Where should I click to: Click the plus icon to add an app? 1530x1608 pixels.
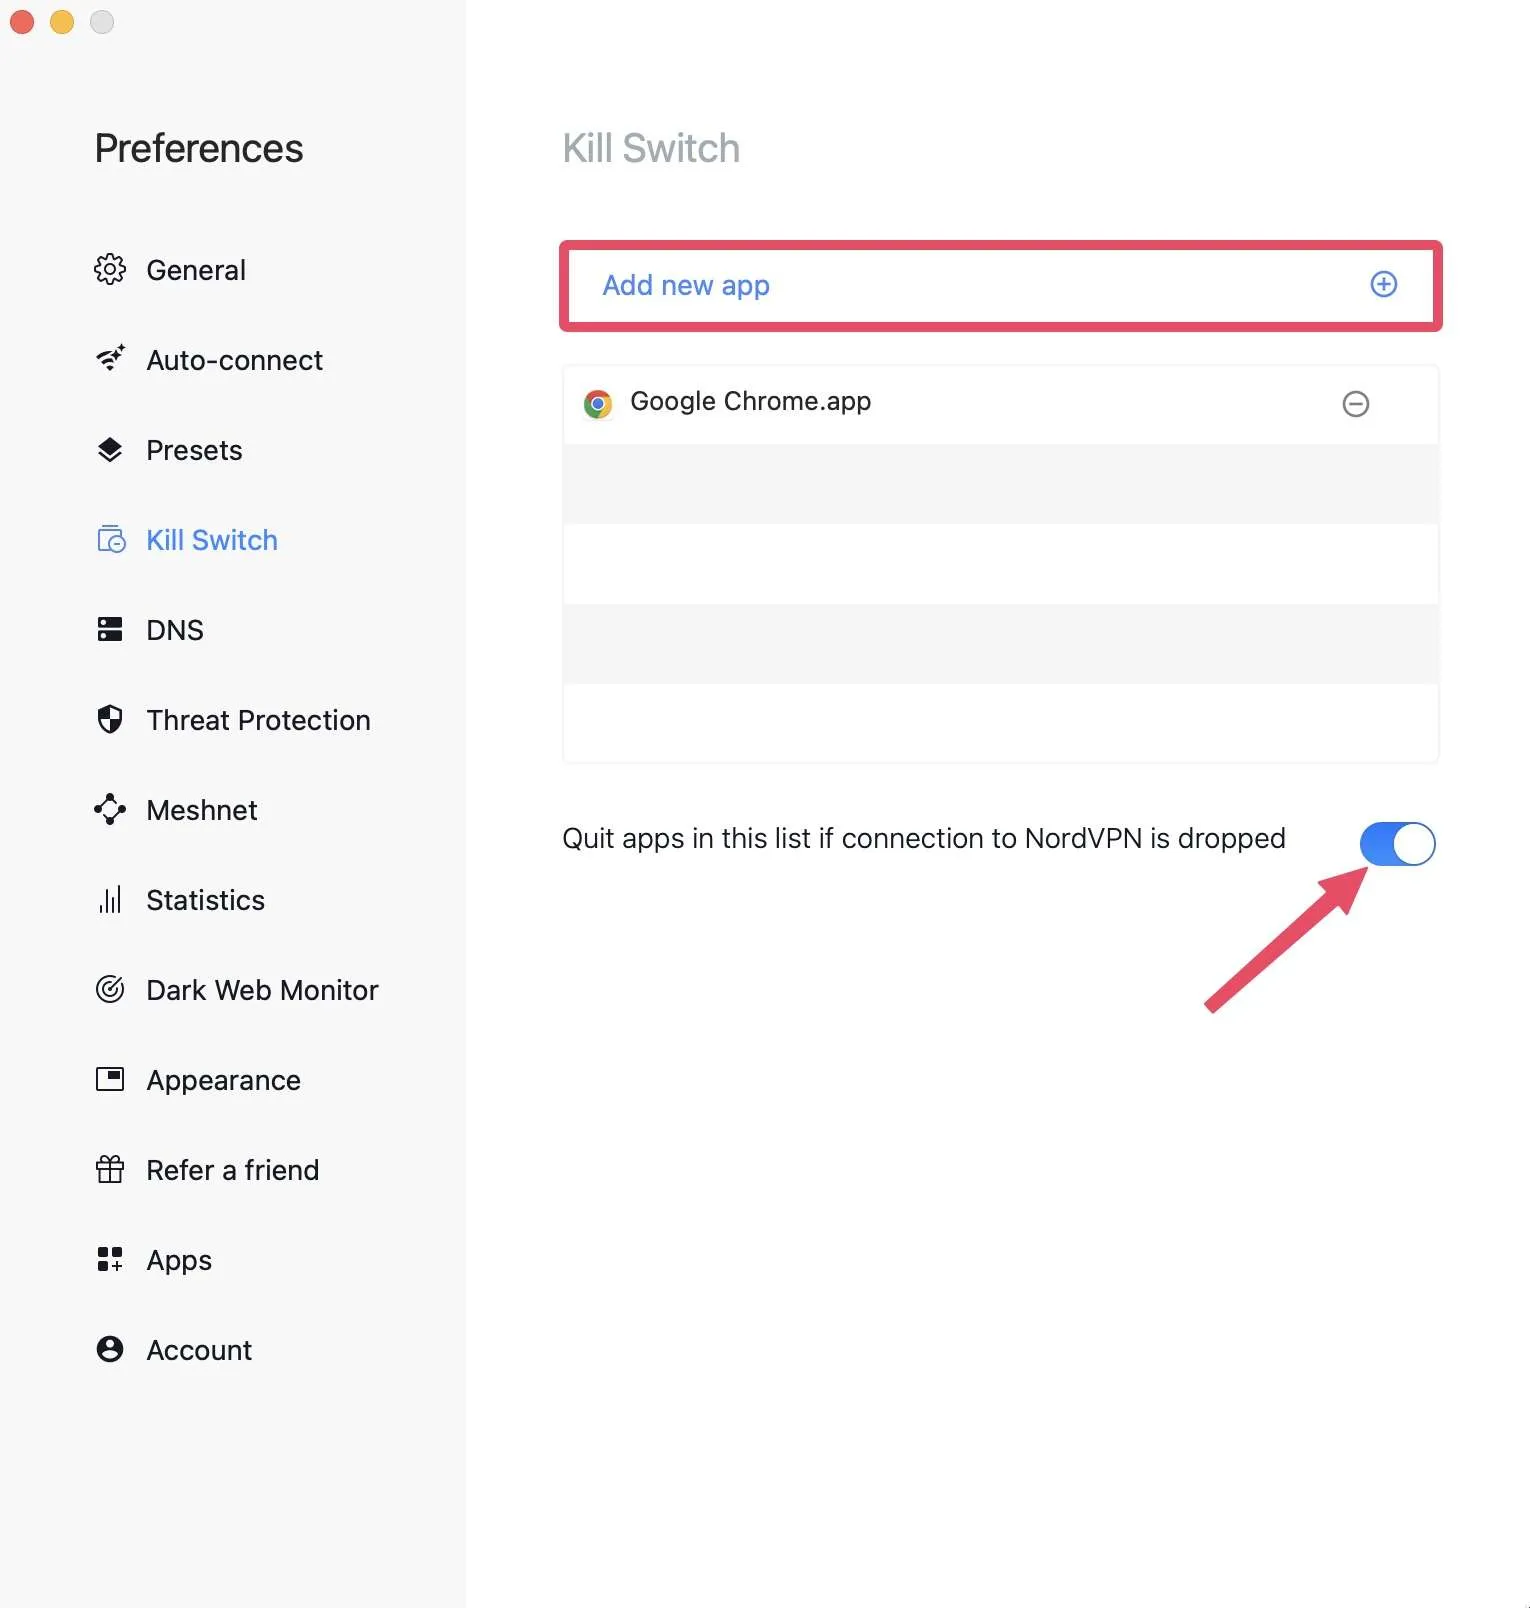1384,284
